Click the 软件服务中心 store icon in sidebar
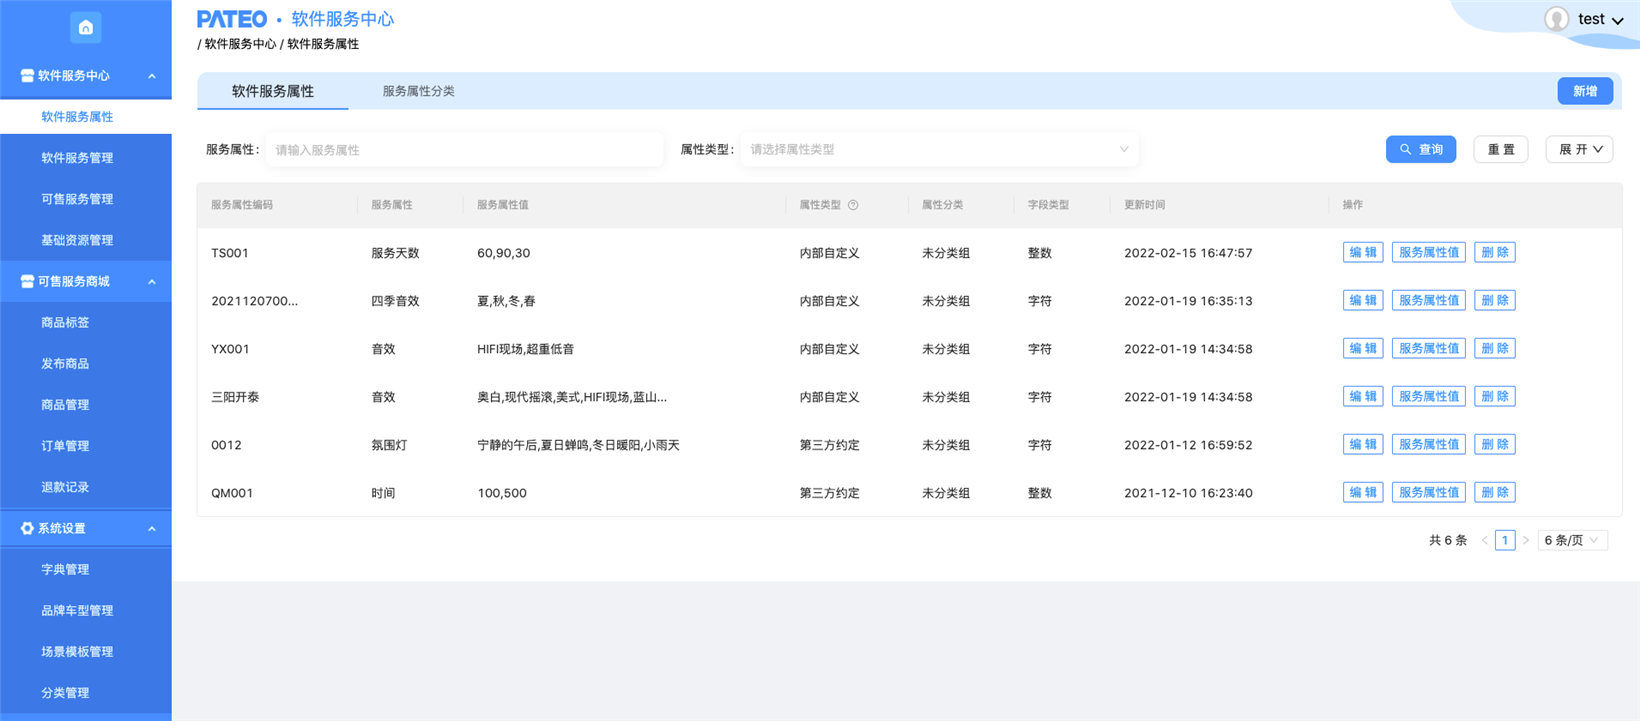Image resolution: width=1640 pixels, height=721 pixels. [x=27, y=76]
